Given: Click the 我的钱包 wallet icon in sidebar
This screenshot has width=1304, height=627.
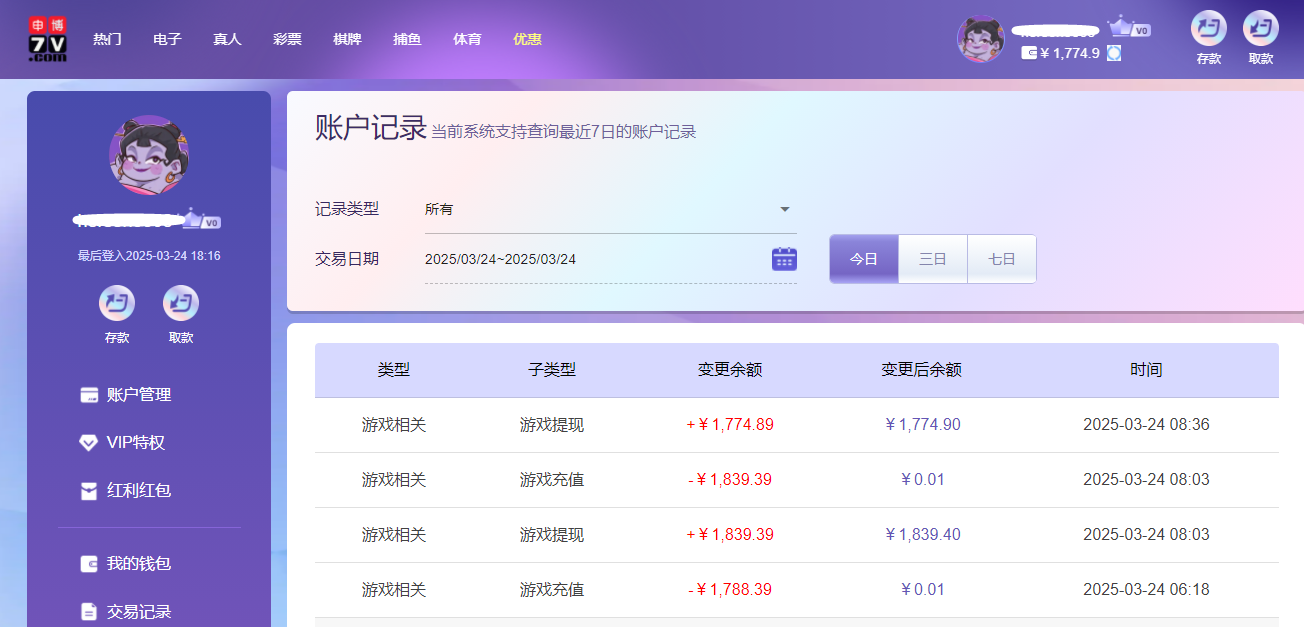Looking at the screenshot, I should point(89,564).
